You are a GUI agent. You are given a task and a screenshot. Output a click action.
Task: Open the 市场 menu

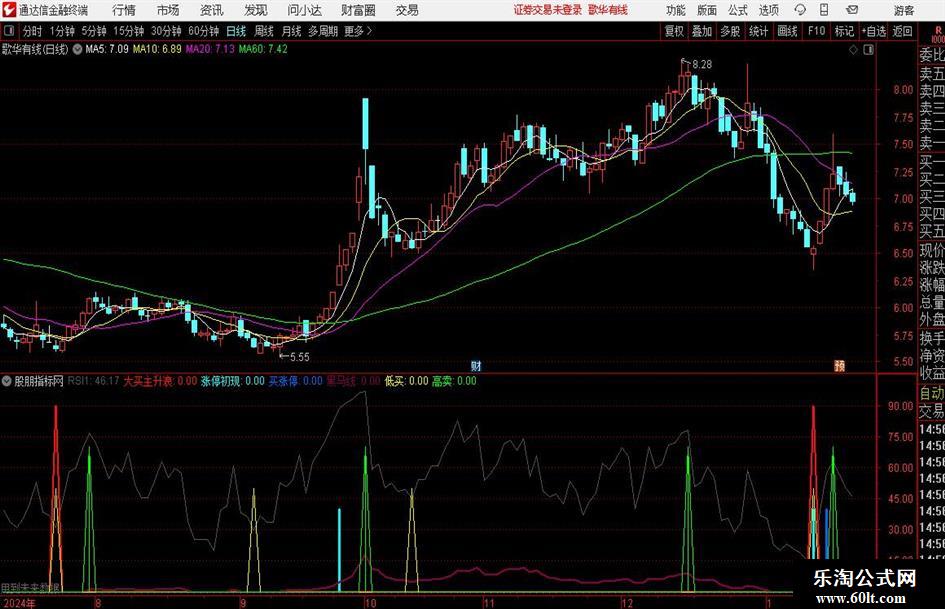(x=168, y=10)
